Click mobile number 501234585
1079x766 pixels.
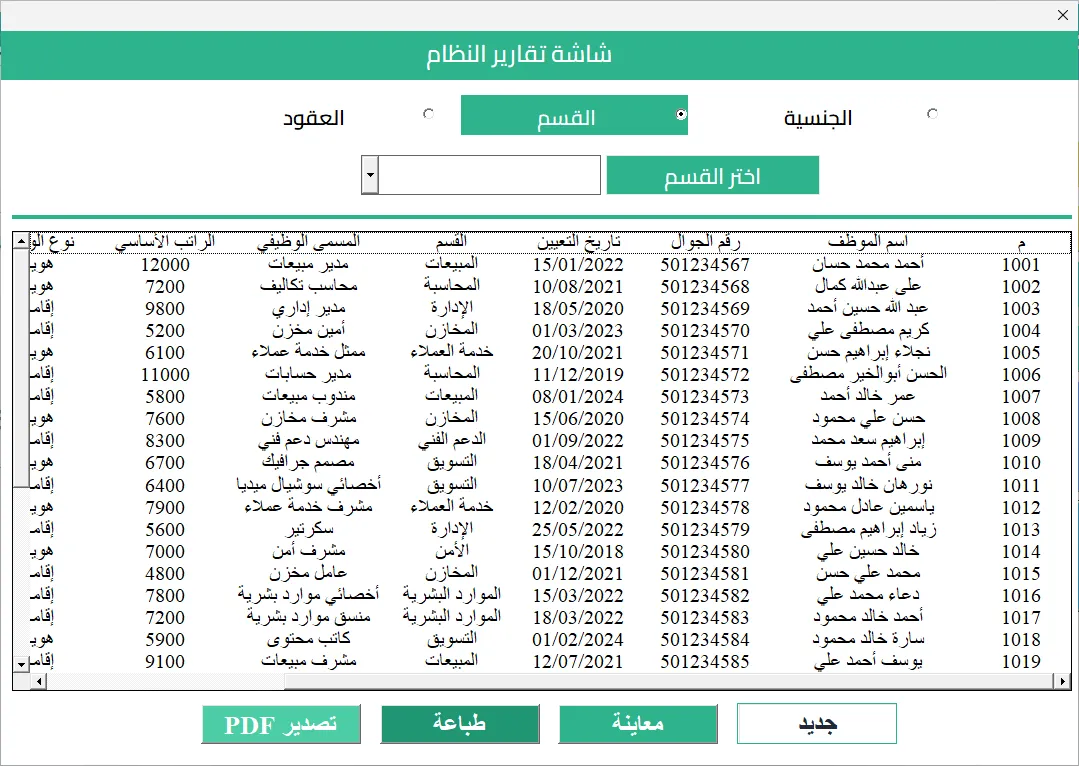[x=705, y=661]
